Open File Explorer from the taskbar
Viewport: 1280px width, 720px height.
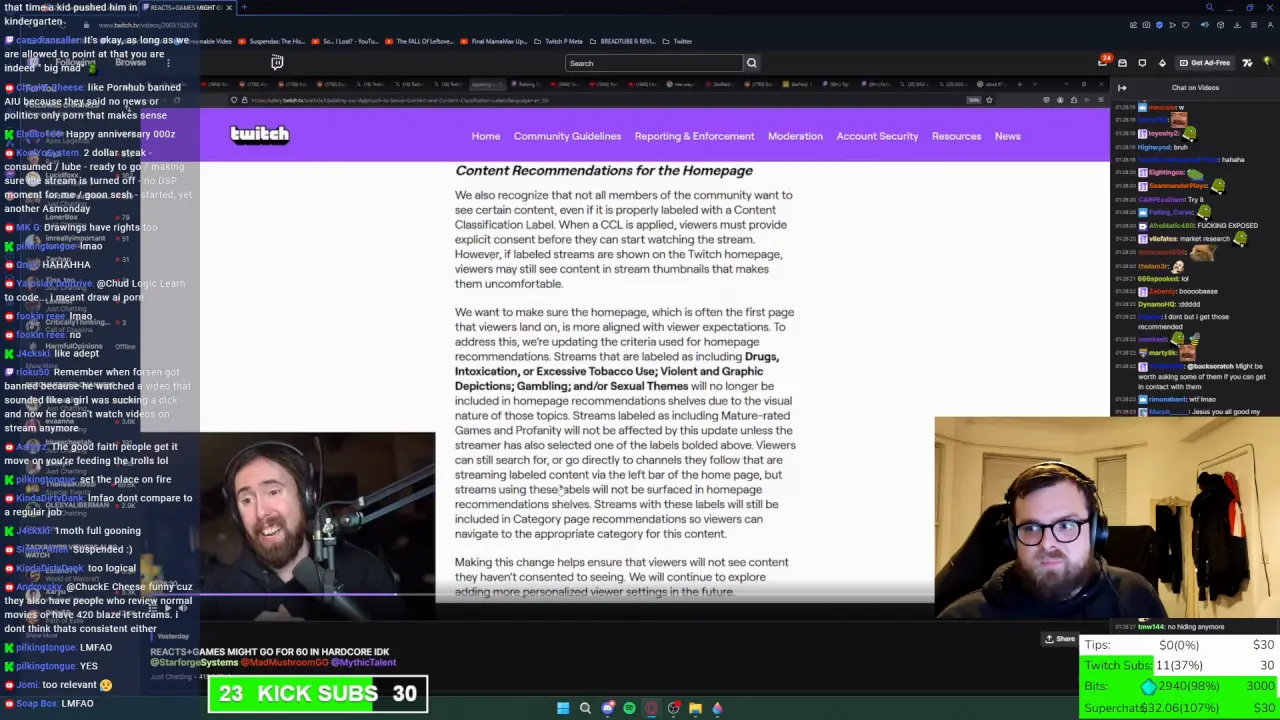(695, 708)
